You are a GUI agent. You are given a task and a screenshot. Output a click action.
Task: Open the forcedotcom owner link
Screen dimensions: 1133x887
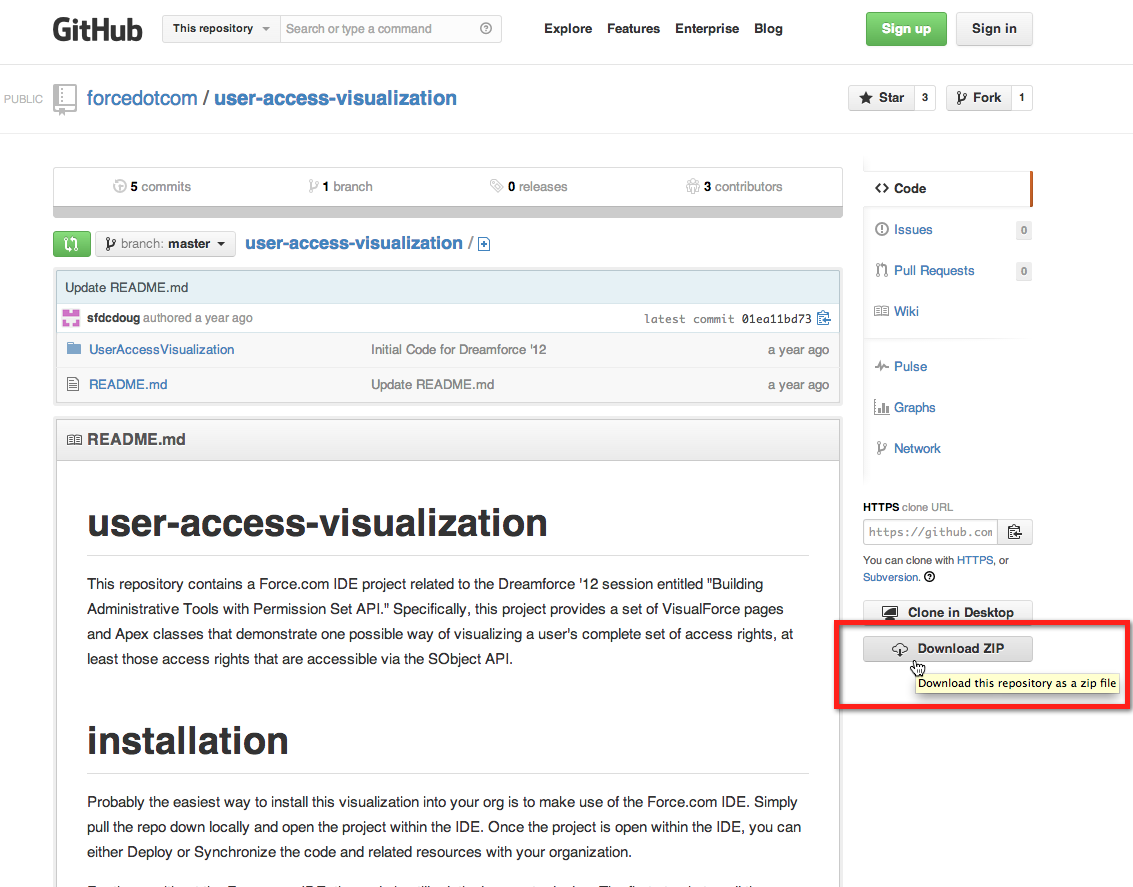(142, 98)
